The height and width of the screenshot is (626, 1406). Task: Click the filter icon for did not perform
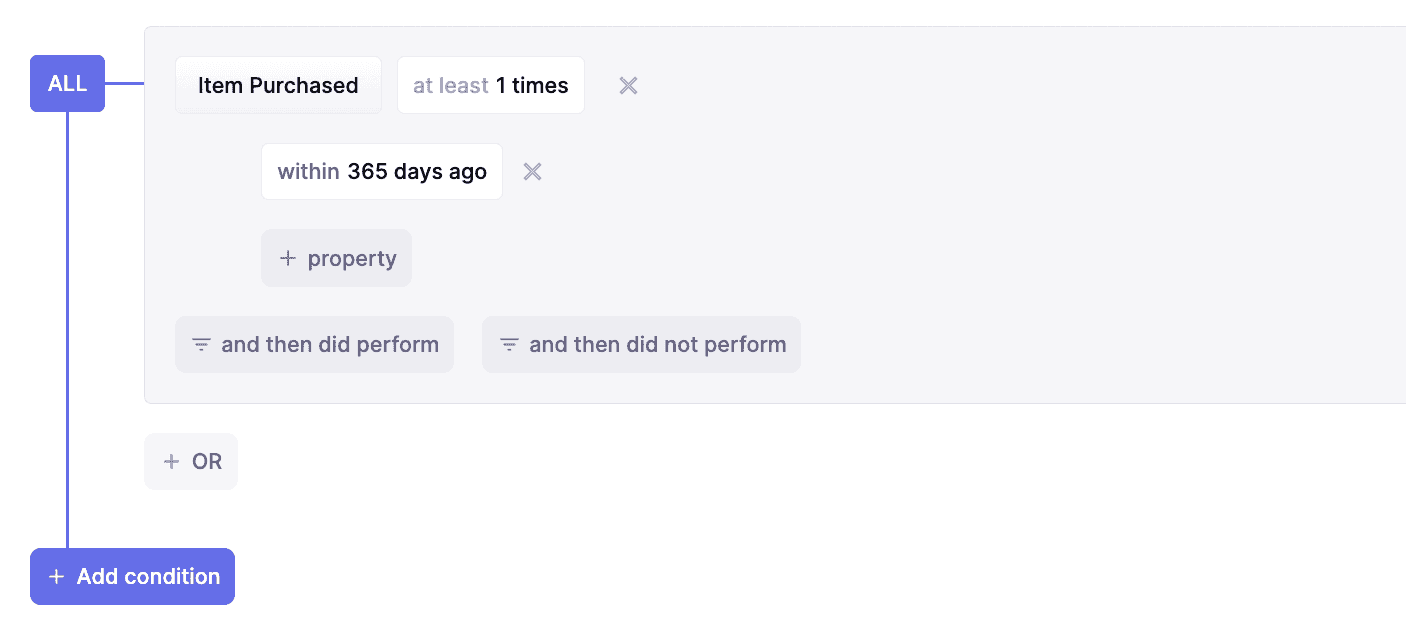(x=509, y=345)
